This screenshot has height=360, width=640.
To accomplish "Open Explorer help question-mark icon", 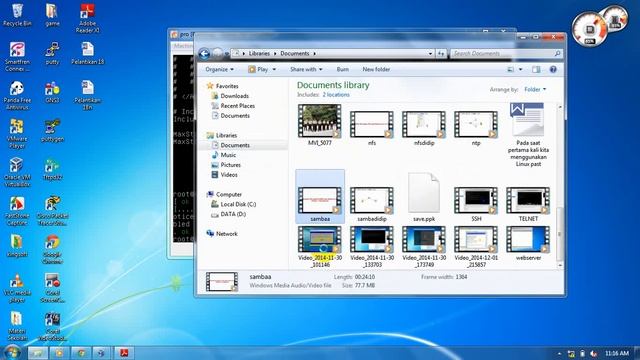I will 553,69.
